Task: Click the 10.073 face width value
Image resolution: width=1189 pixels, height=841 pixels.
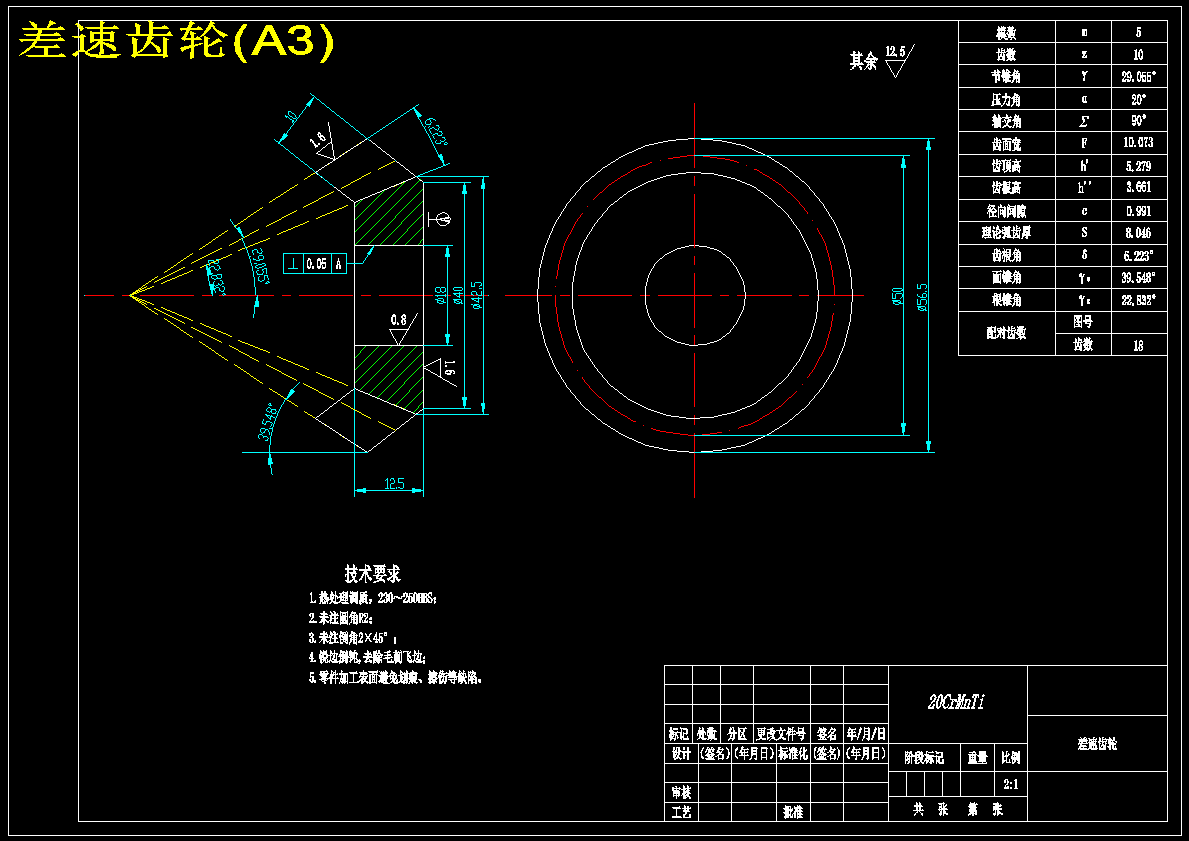Action: click(x=1139, y=143)
